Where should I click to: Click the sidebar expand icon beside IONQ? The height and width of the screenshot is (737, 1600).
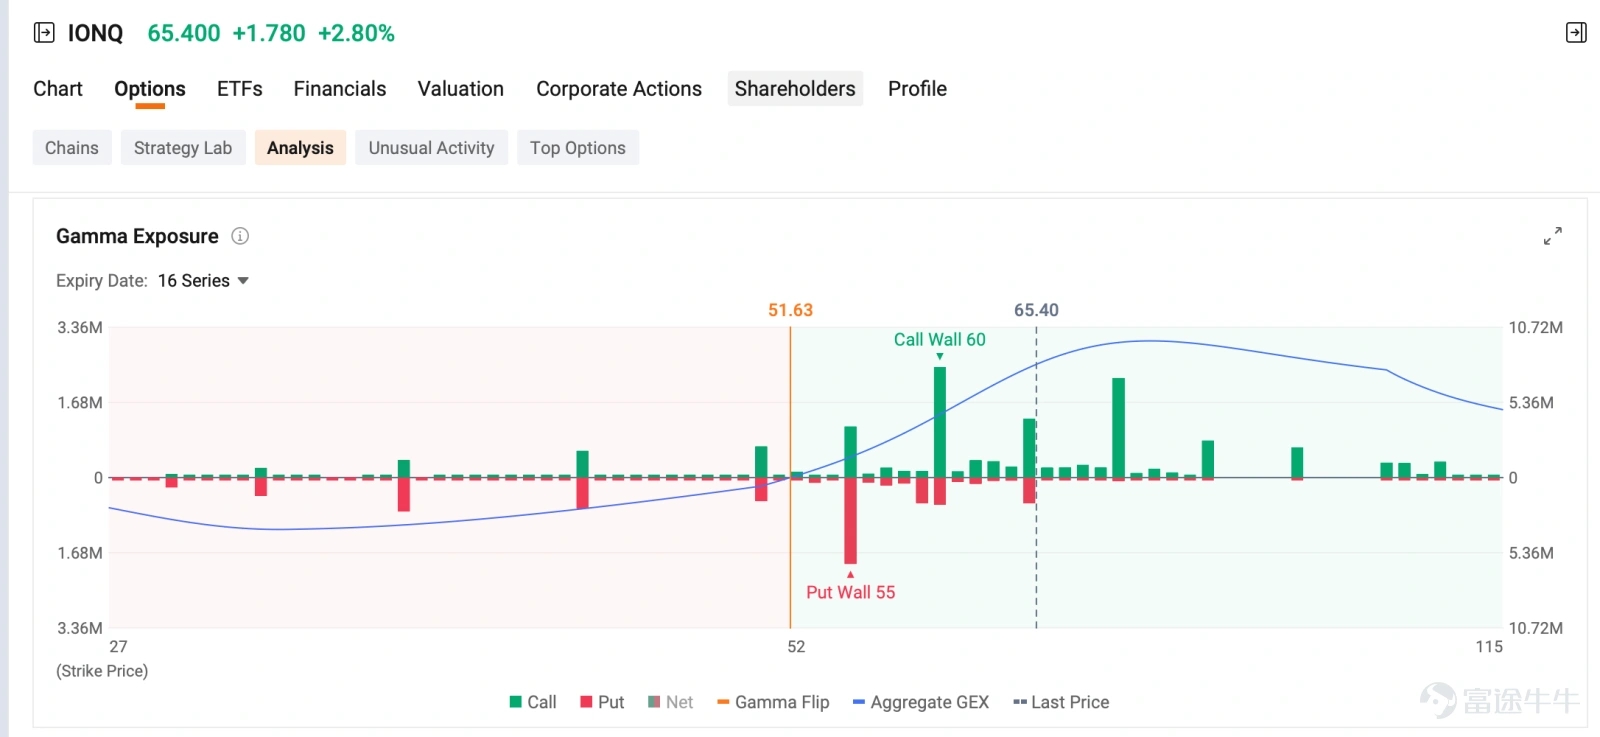click(x=44, y=33)
